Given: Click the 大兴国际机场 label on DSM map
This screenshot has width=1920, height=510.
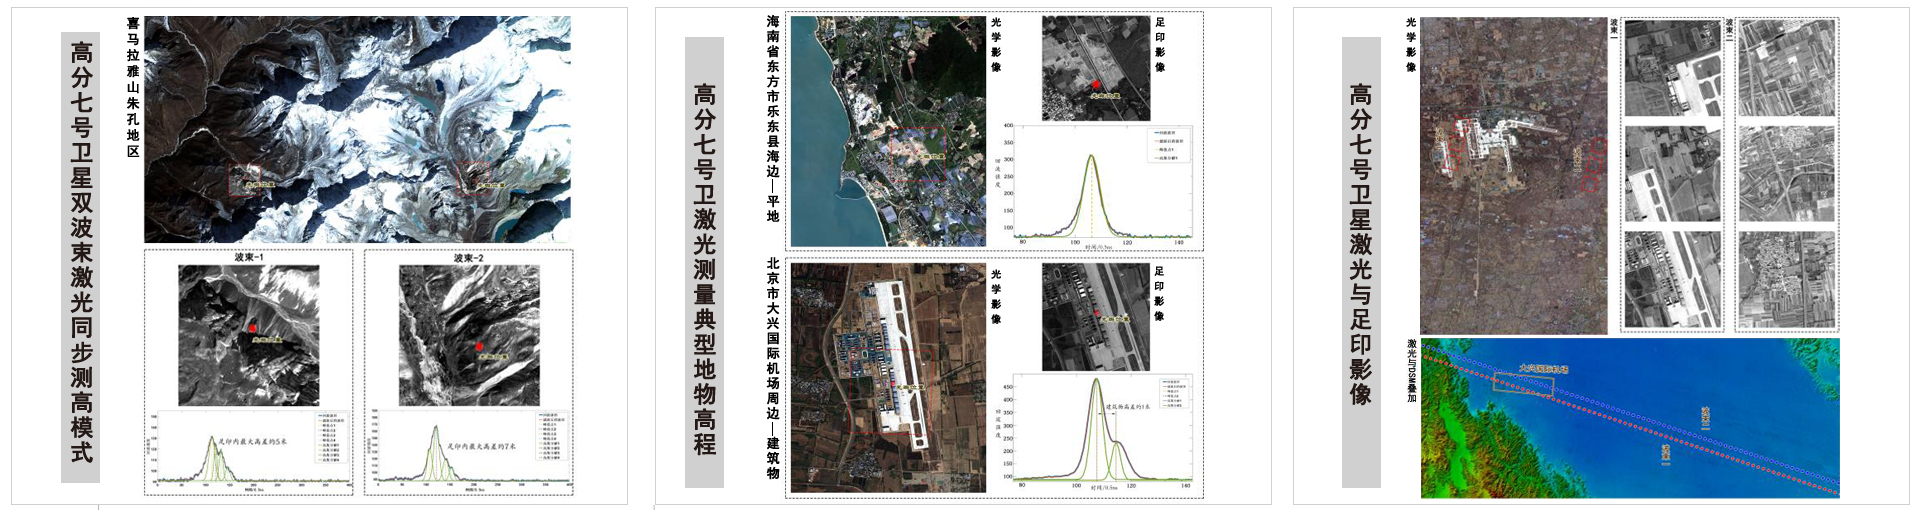Looking at the screenshot, I should (x=1543, y=369).
